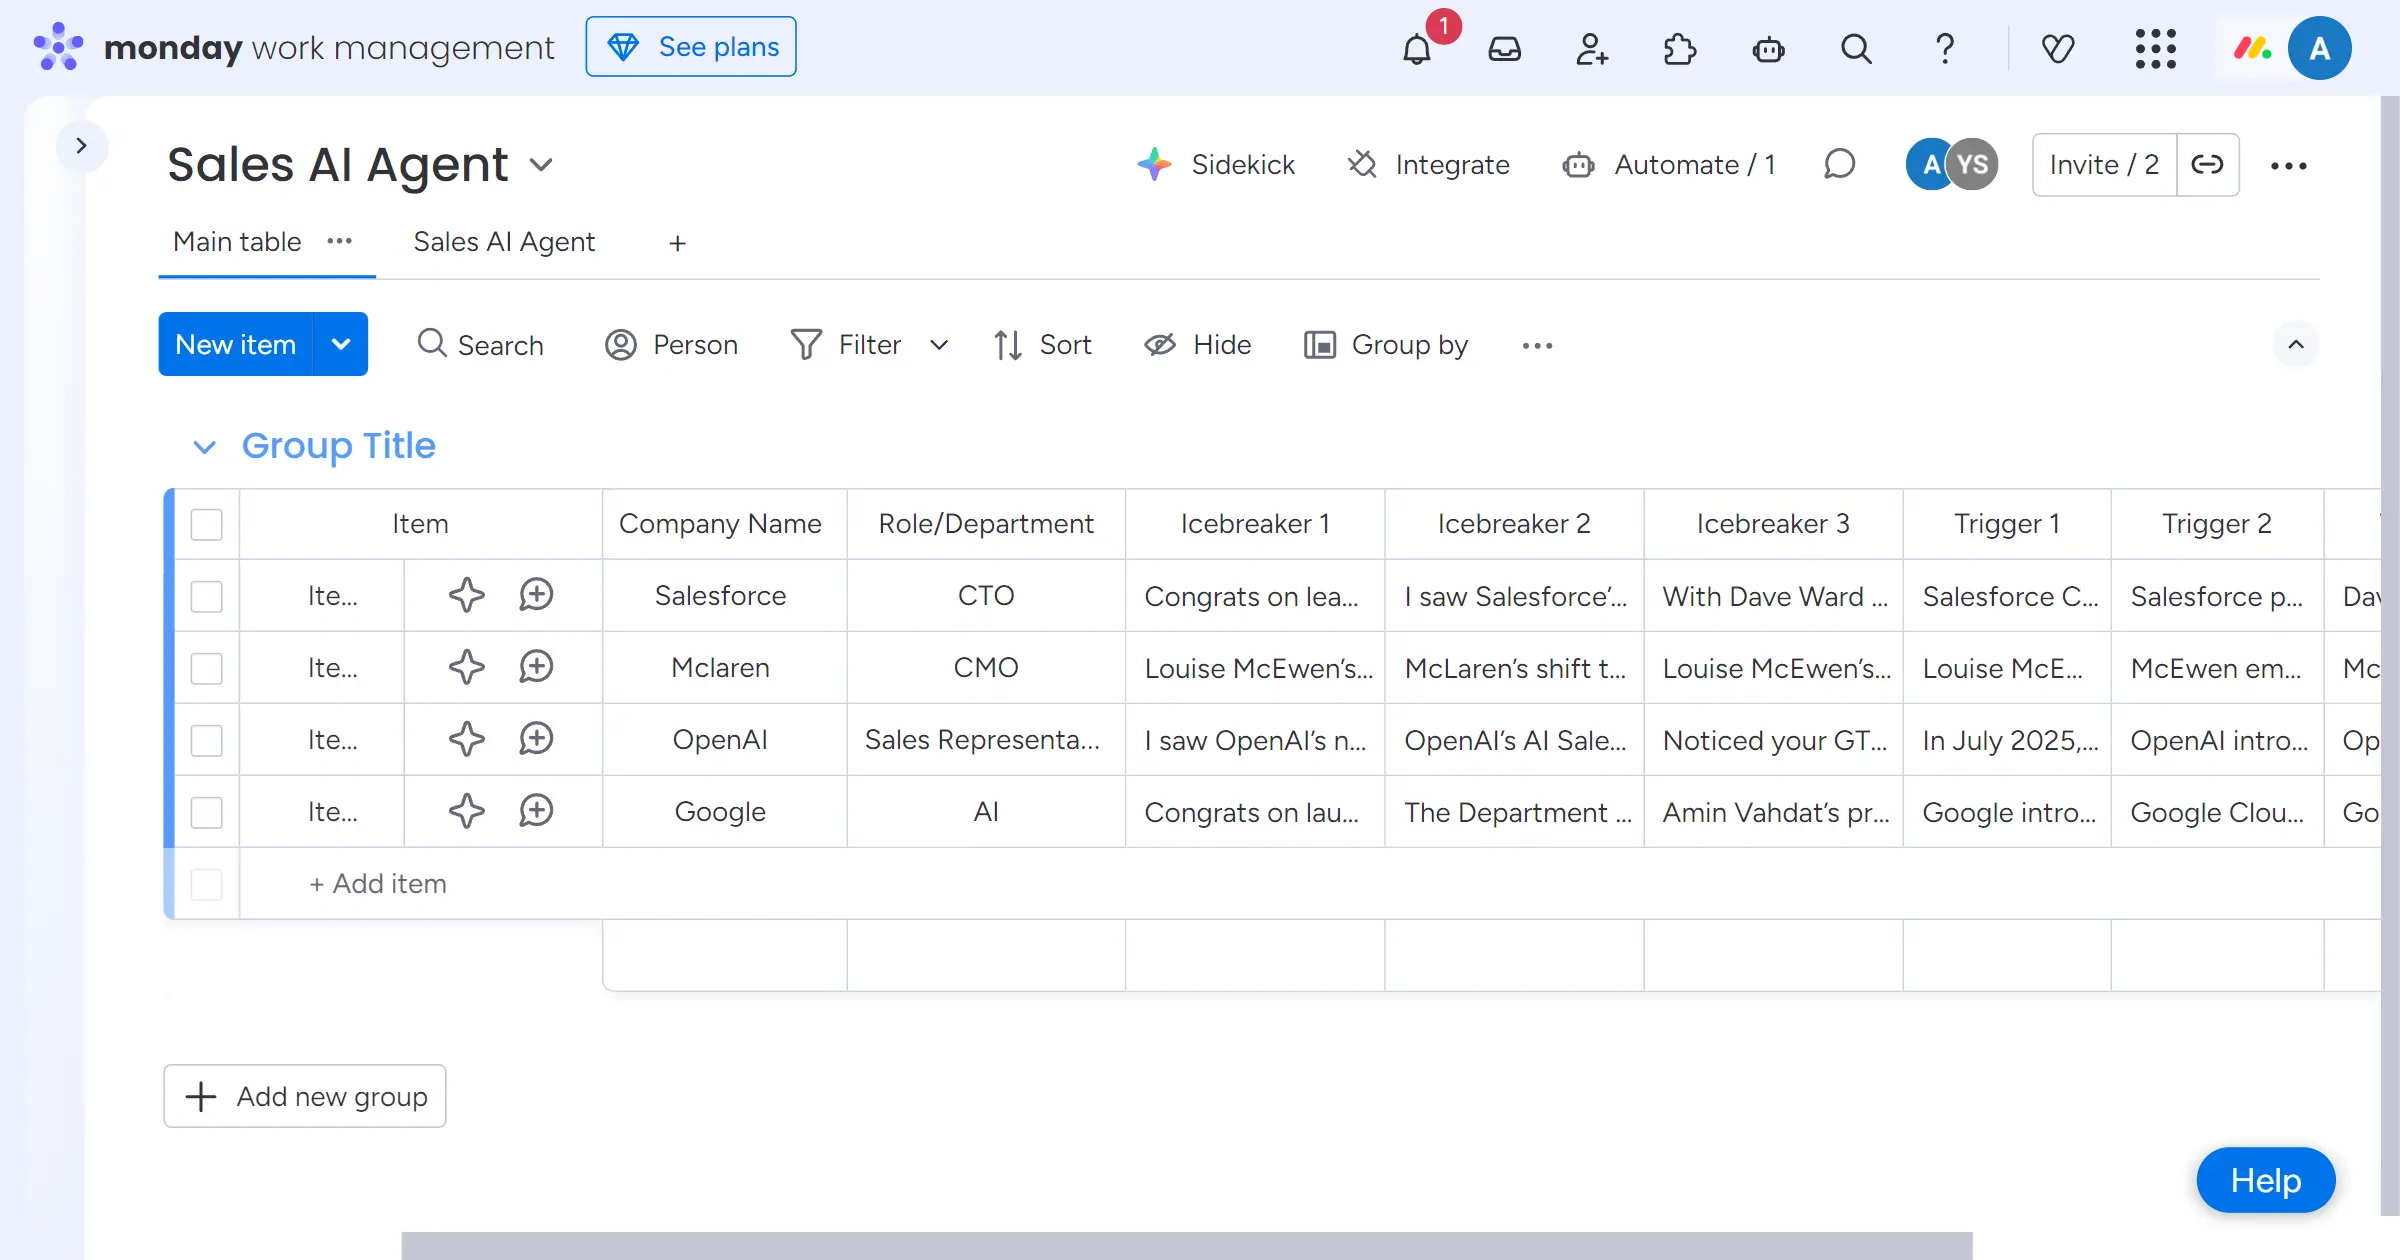
Task: Check the Salesforce row checkbox
Action: pyautogui.click(x=207, y=596)
